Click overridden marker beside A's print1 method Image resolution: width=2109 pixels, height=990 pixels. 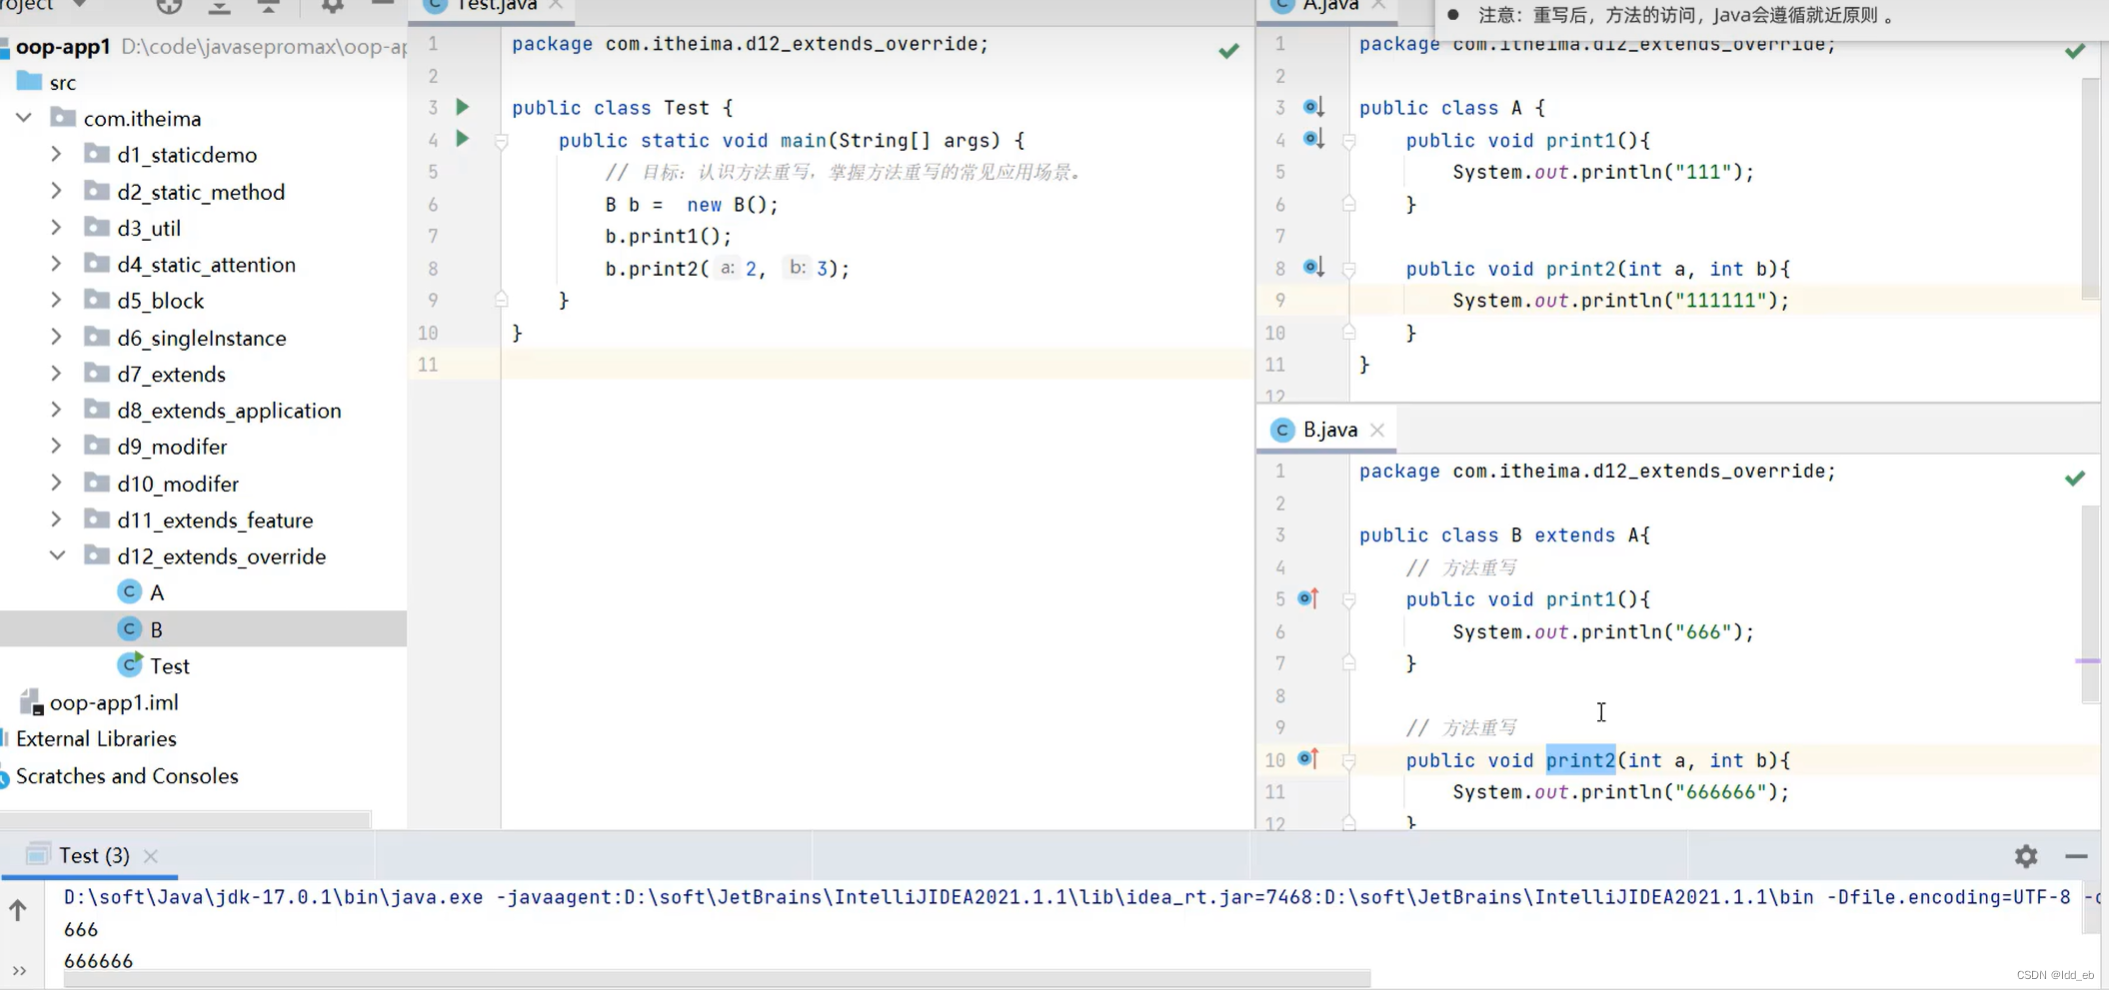point(1313,139)
